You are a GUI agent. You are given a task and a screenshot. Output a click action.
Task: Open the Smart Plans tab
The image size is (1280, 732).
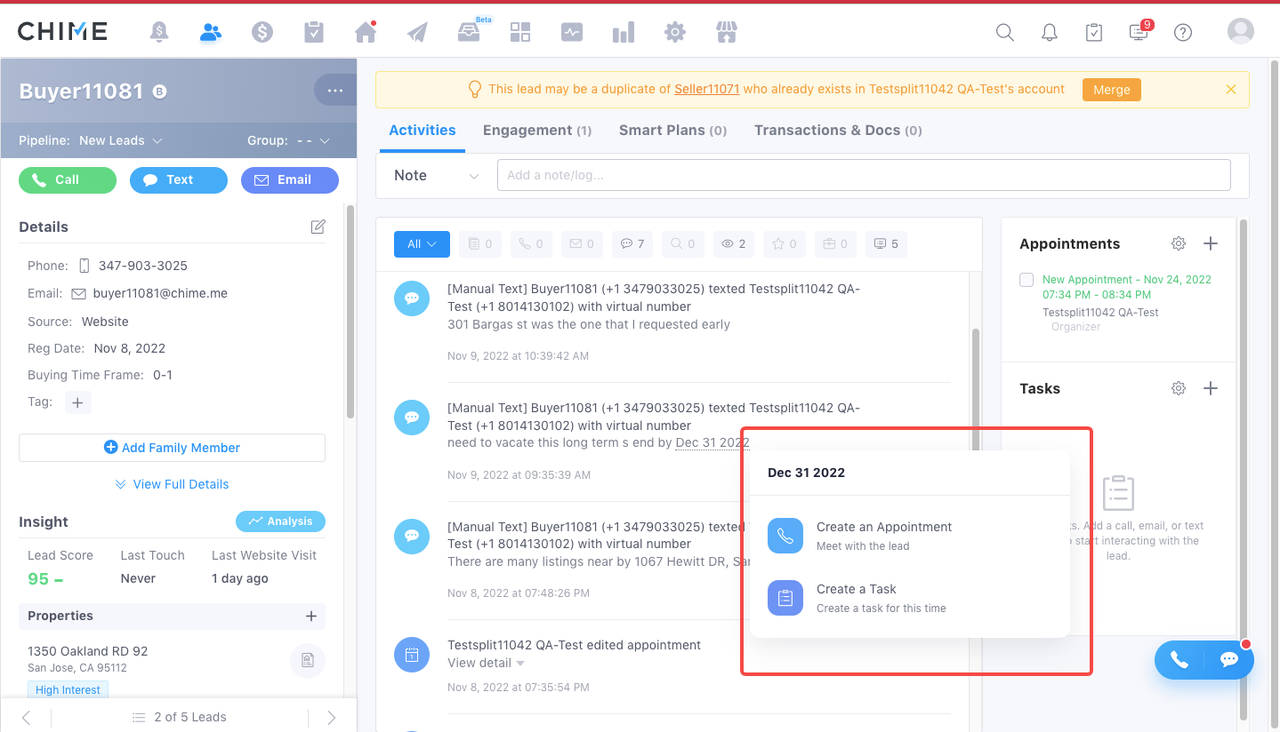(x=672, y=130)
